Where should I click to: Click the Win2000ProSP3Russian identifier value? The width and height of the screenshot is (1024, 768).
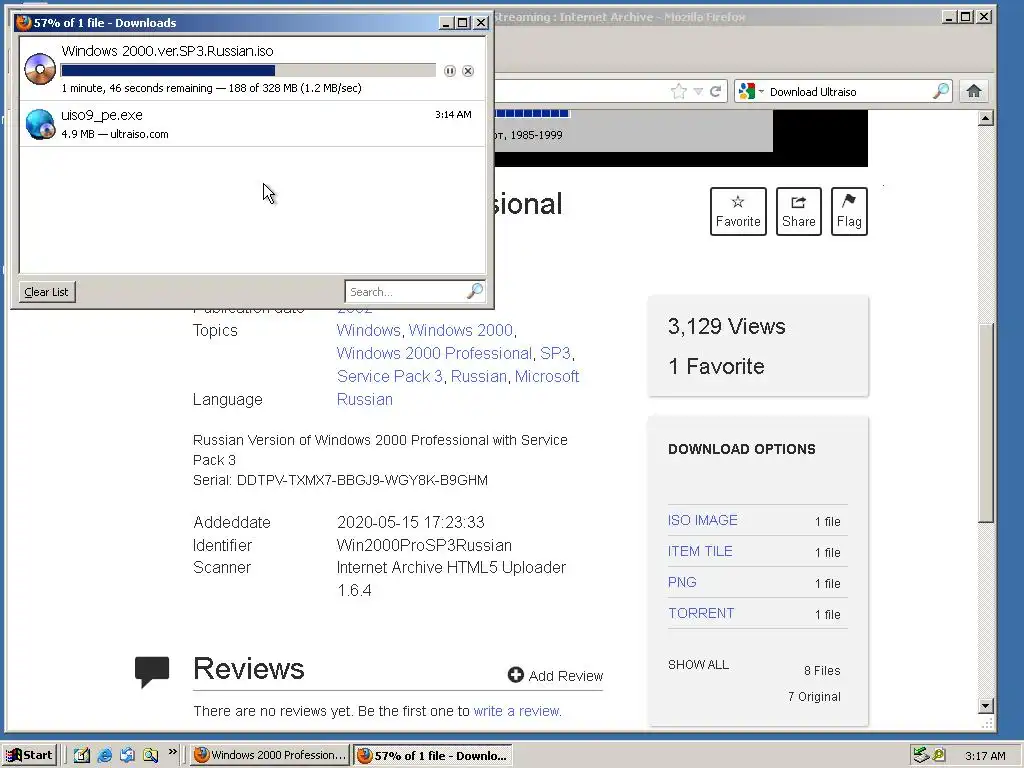[424, 545]
